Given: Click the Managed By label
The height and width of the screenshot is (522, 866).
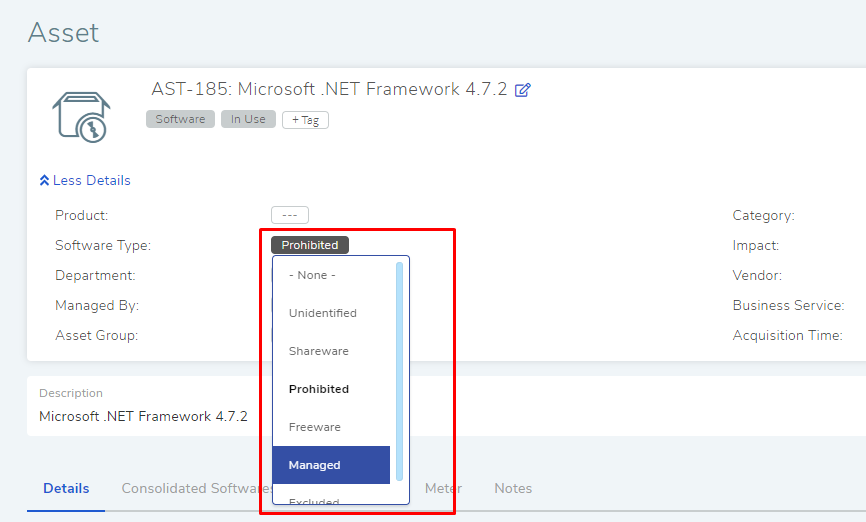Looking at the screenshot, I should point(97,305).
